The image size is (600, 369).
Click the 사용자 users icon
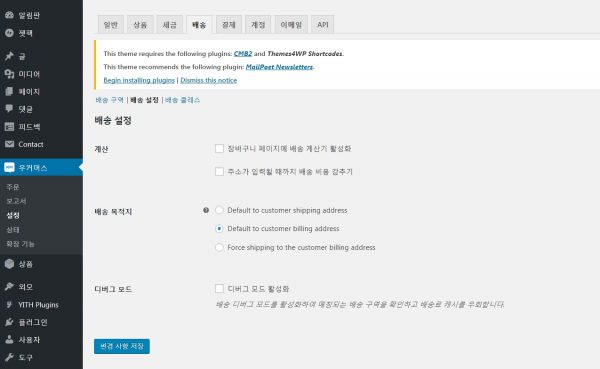point(9,340)
